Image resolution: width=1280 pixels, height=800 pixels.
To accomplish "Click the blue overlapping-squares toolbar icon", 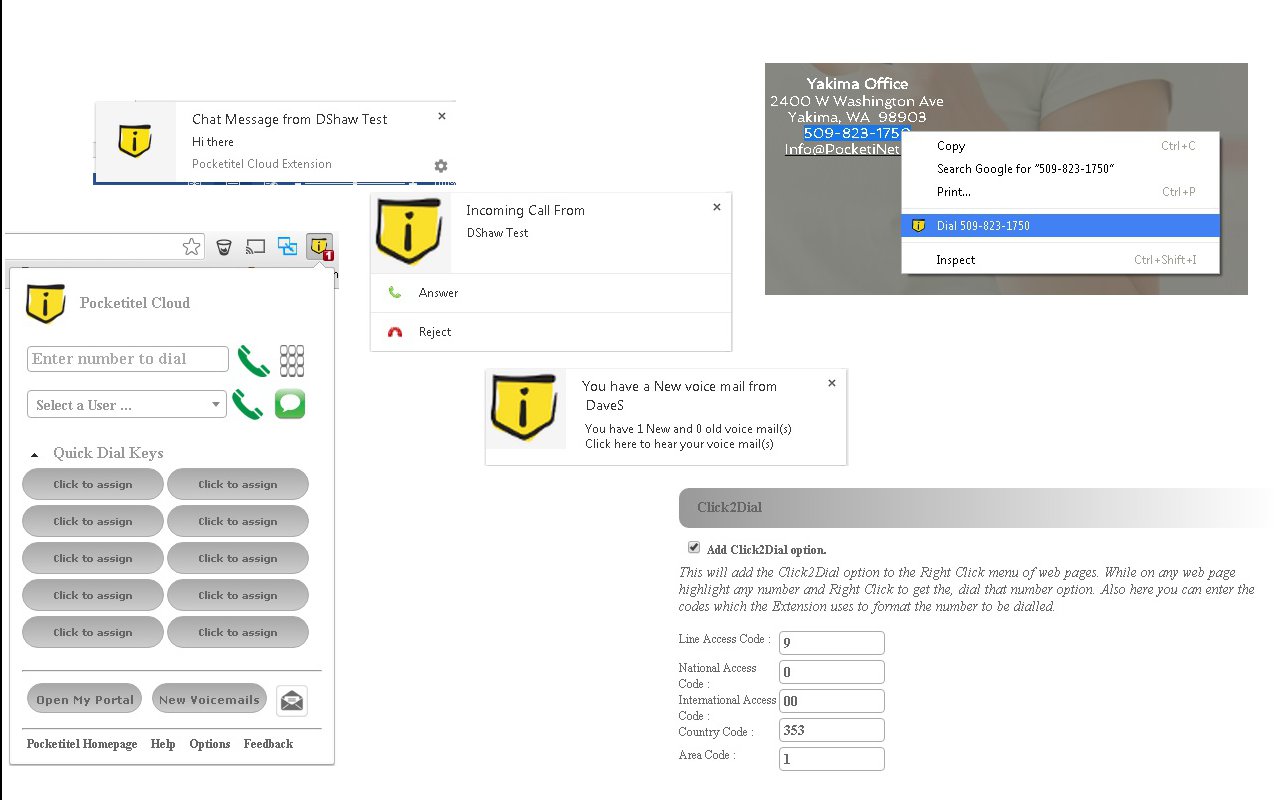I will 288,246.
